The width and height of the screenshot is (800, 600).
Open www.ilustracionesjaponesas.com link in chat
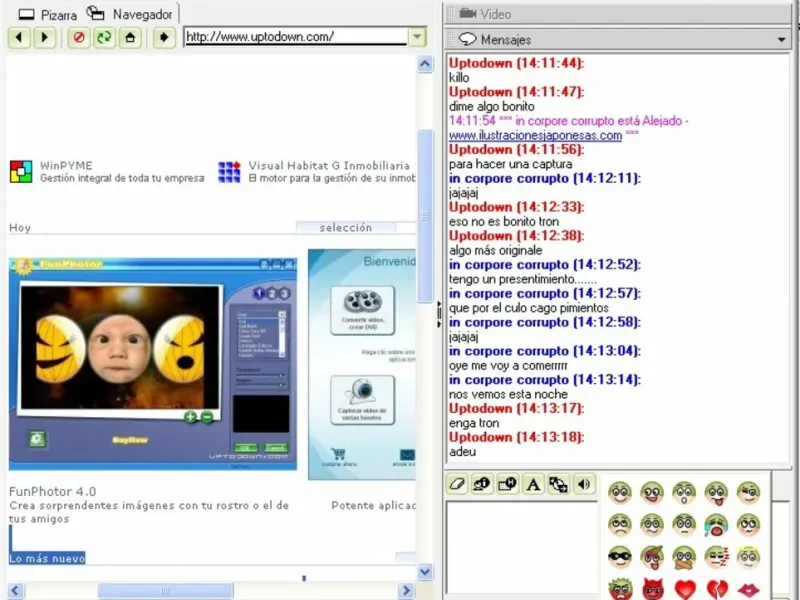pyautogui.click(x=535, y=136)
